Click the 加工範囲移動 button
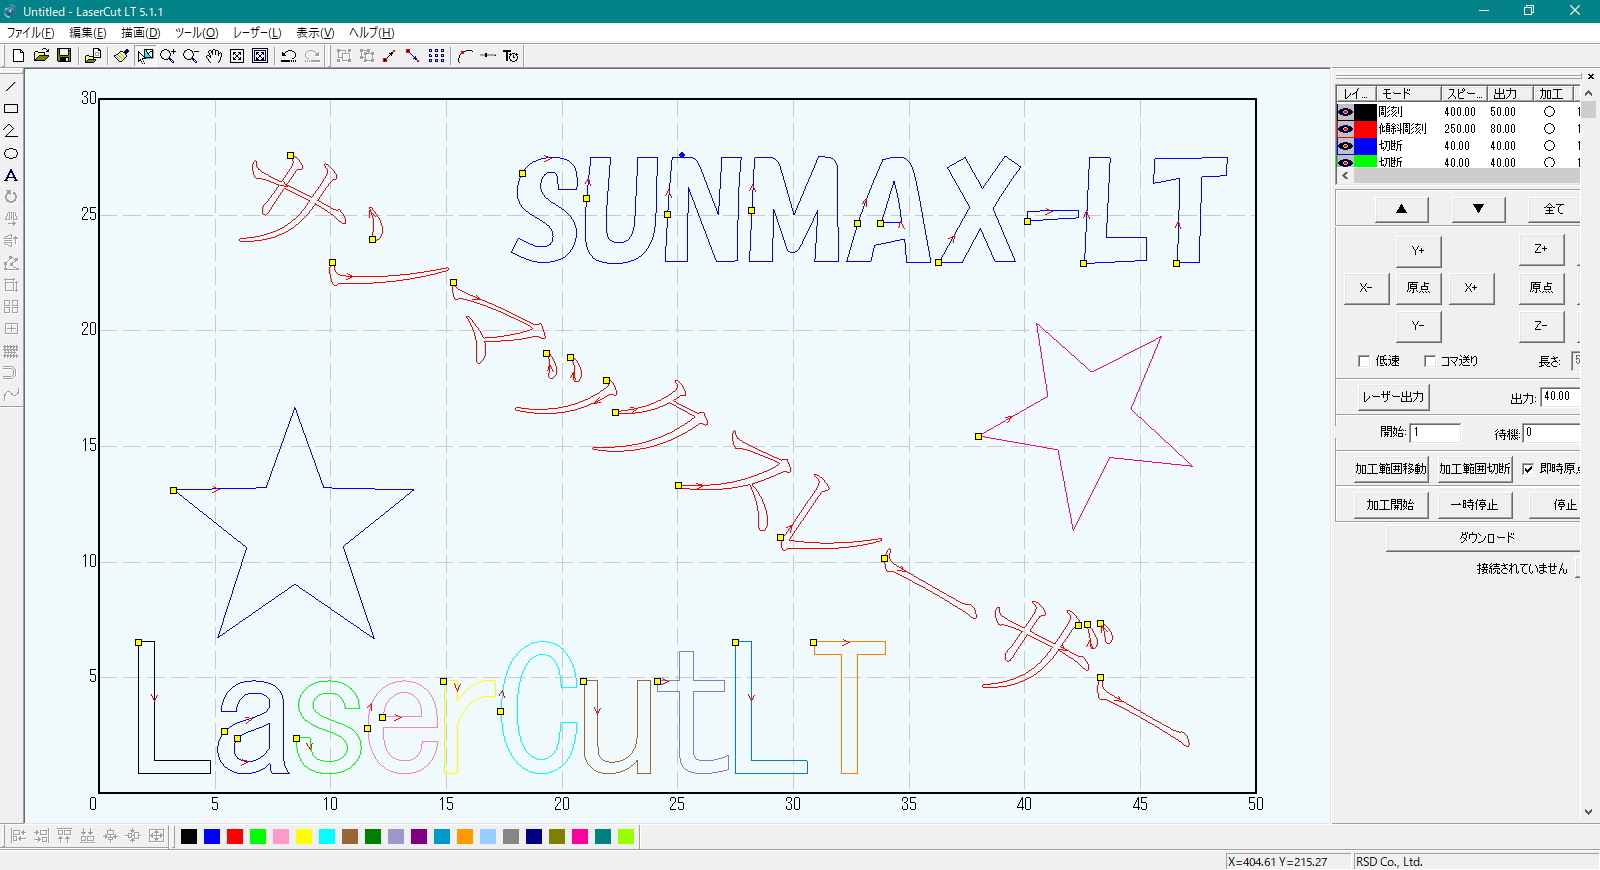Screen dimensions: 1600x870 [x=1391, y=469]
